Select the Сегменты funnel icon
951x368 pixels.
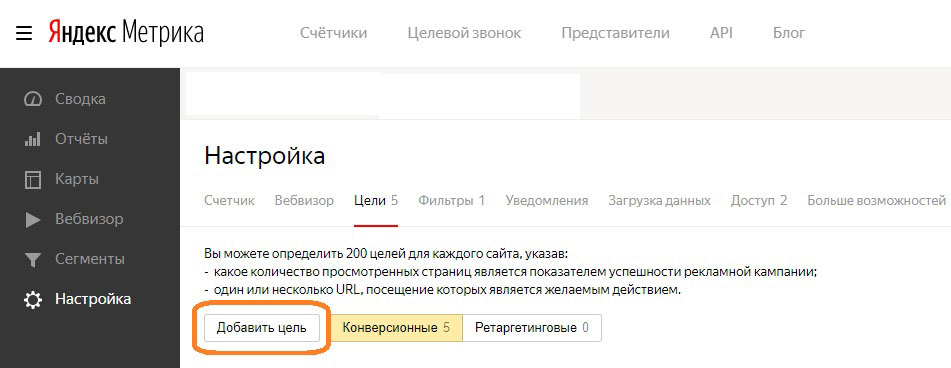pyautogui.click(x=32, y=259)
